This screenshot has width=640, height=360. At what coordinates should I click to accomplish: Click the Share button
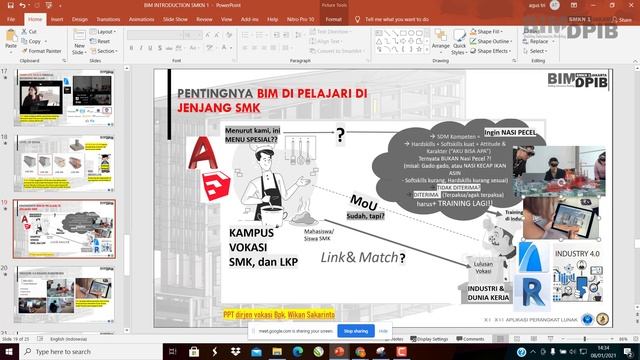pos(622,20)
